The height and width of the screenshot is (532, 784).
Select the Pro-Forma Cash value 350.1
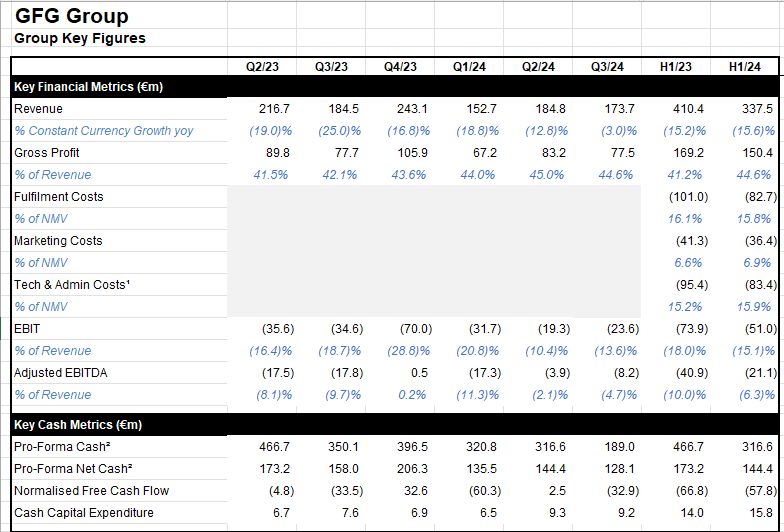point(342,447)
